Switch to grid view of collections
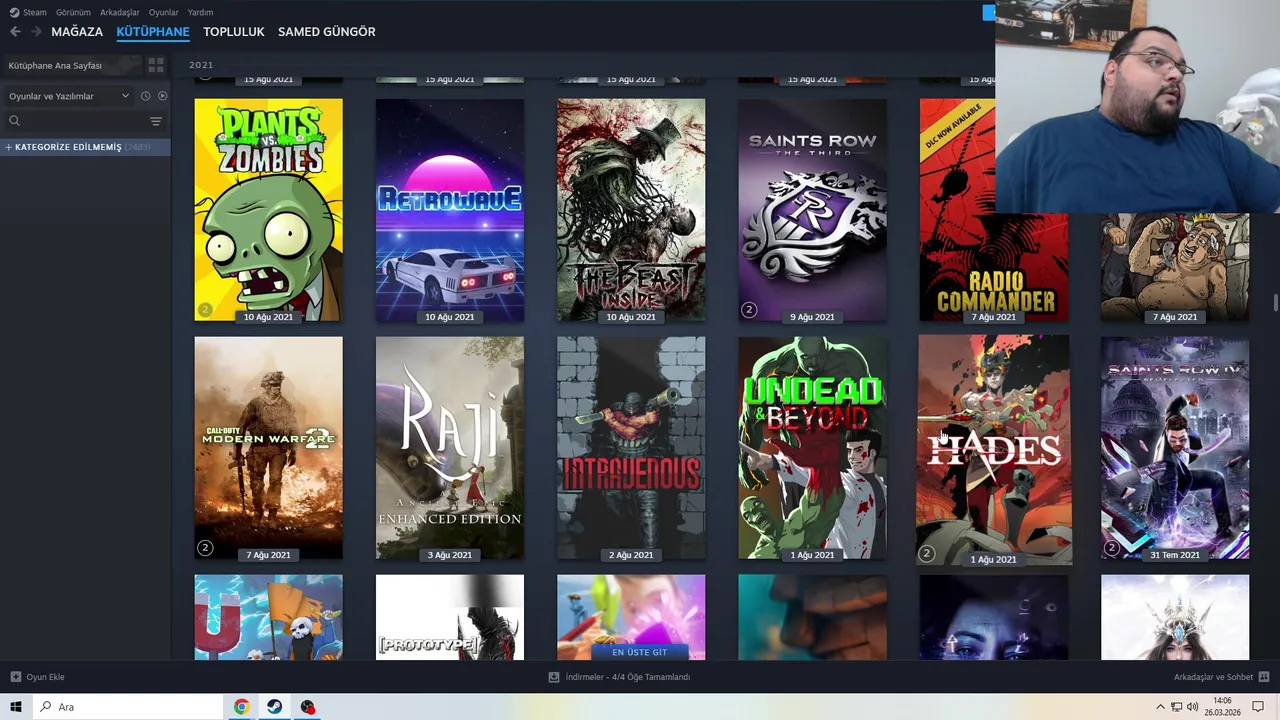This screenshot has height=720, width=1280. pyautogui.click(x=156, y=65)
